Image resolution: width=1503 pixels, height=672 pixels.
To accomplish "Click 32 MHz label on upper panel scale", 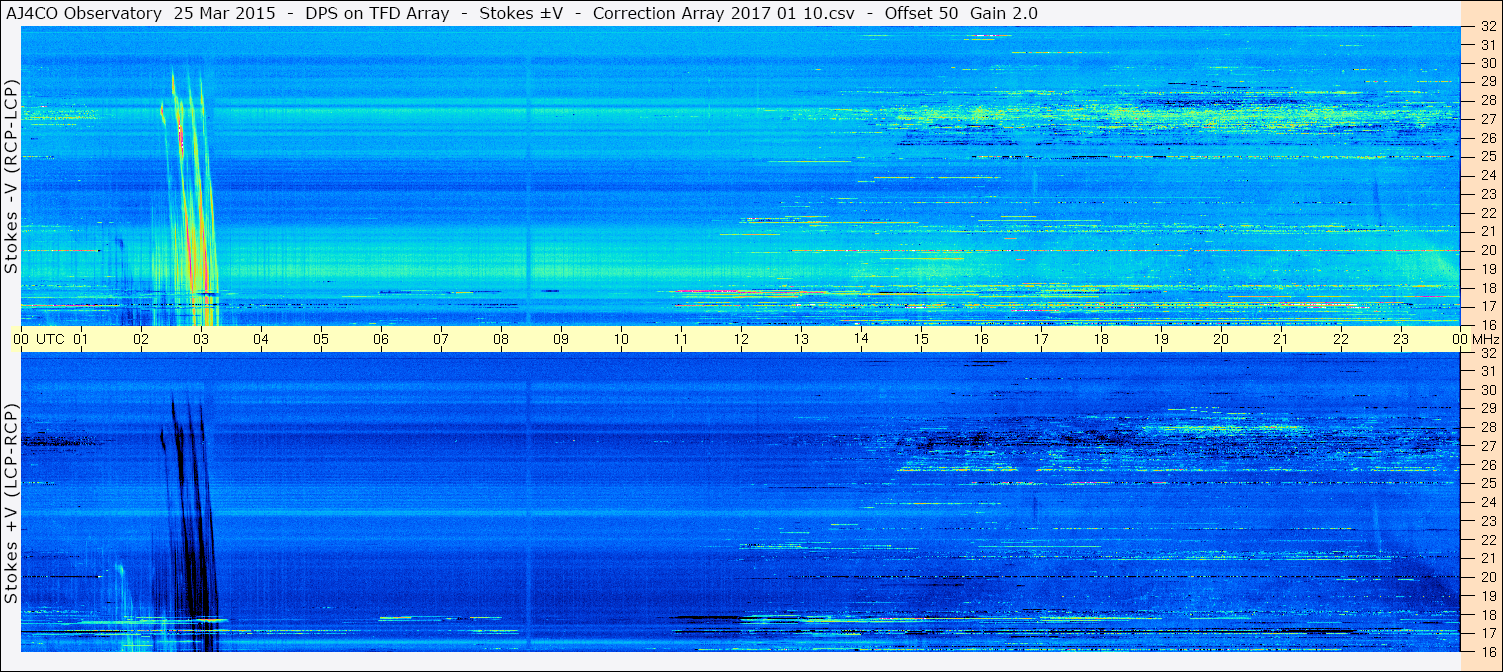I will coord(1488,27).
